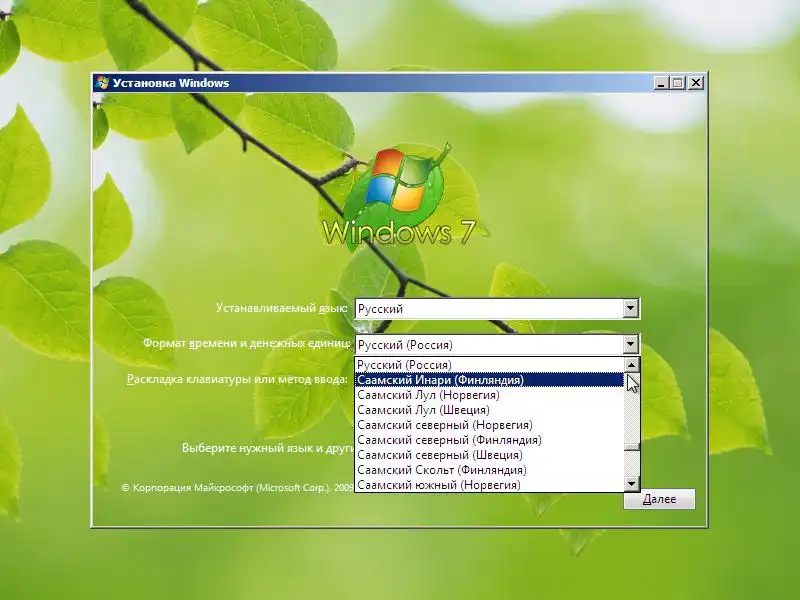Maximize the 'Установка Windows' window
800x600 pixels.
pos(678,83)
